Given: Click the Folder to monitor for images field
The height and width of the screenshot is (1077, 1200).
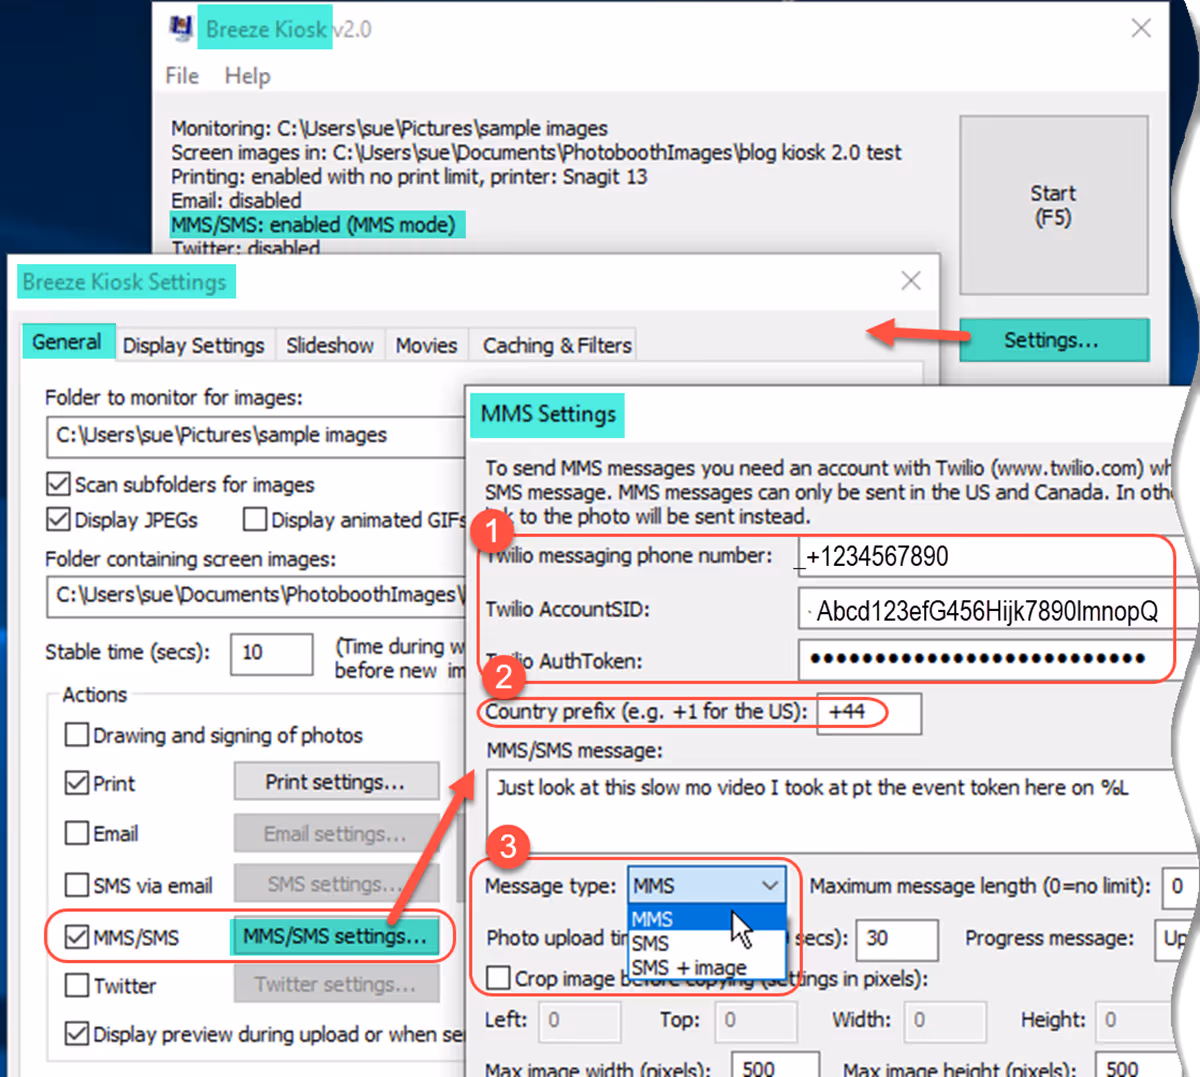Looking at the screenshot, I should tap(256, 436).
